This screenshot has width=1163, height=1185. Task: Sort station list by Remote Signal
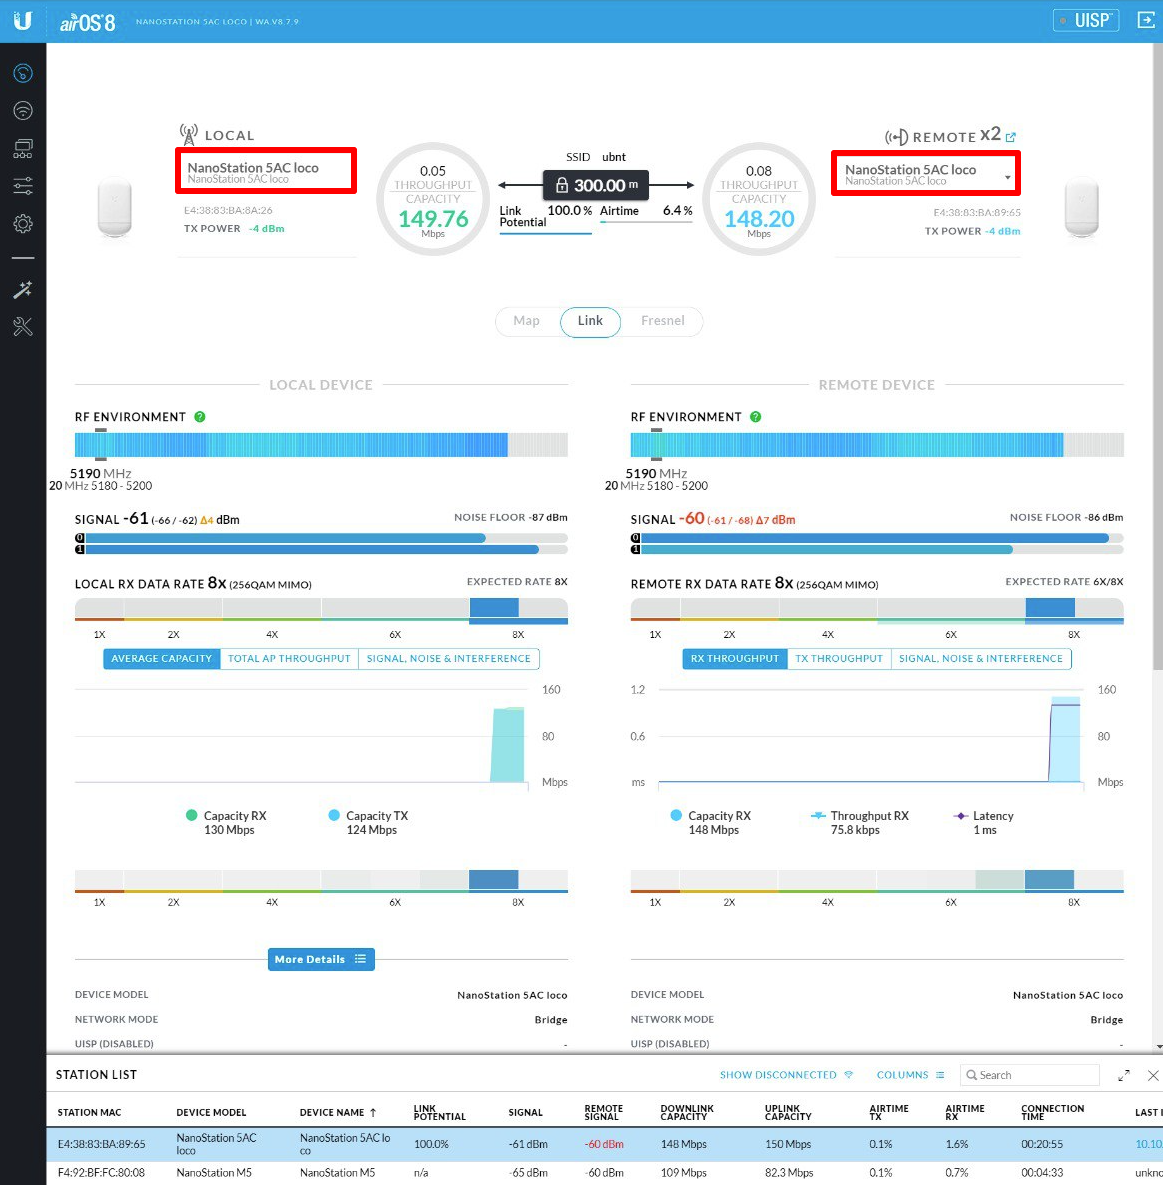coord(603,1112)
